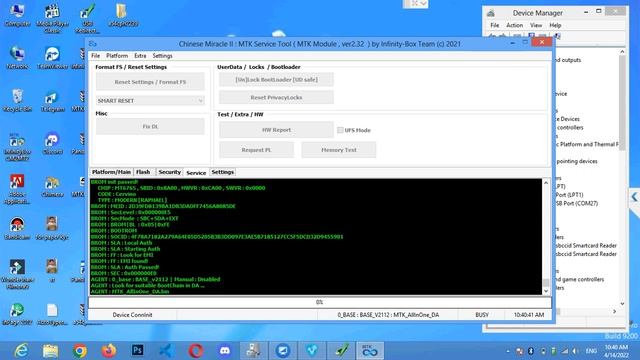640x360 pixels.
Task: Launch Opera browser from the taskbar
Action: 196,351
